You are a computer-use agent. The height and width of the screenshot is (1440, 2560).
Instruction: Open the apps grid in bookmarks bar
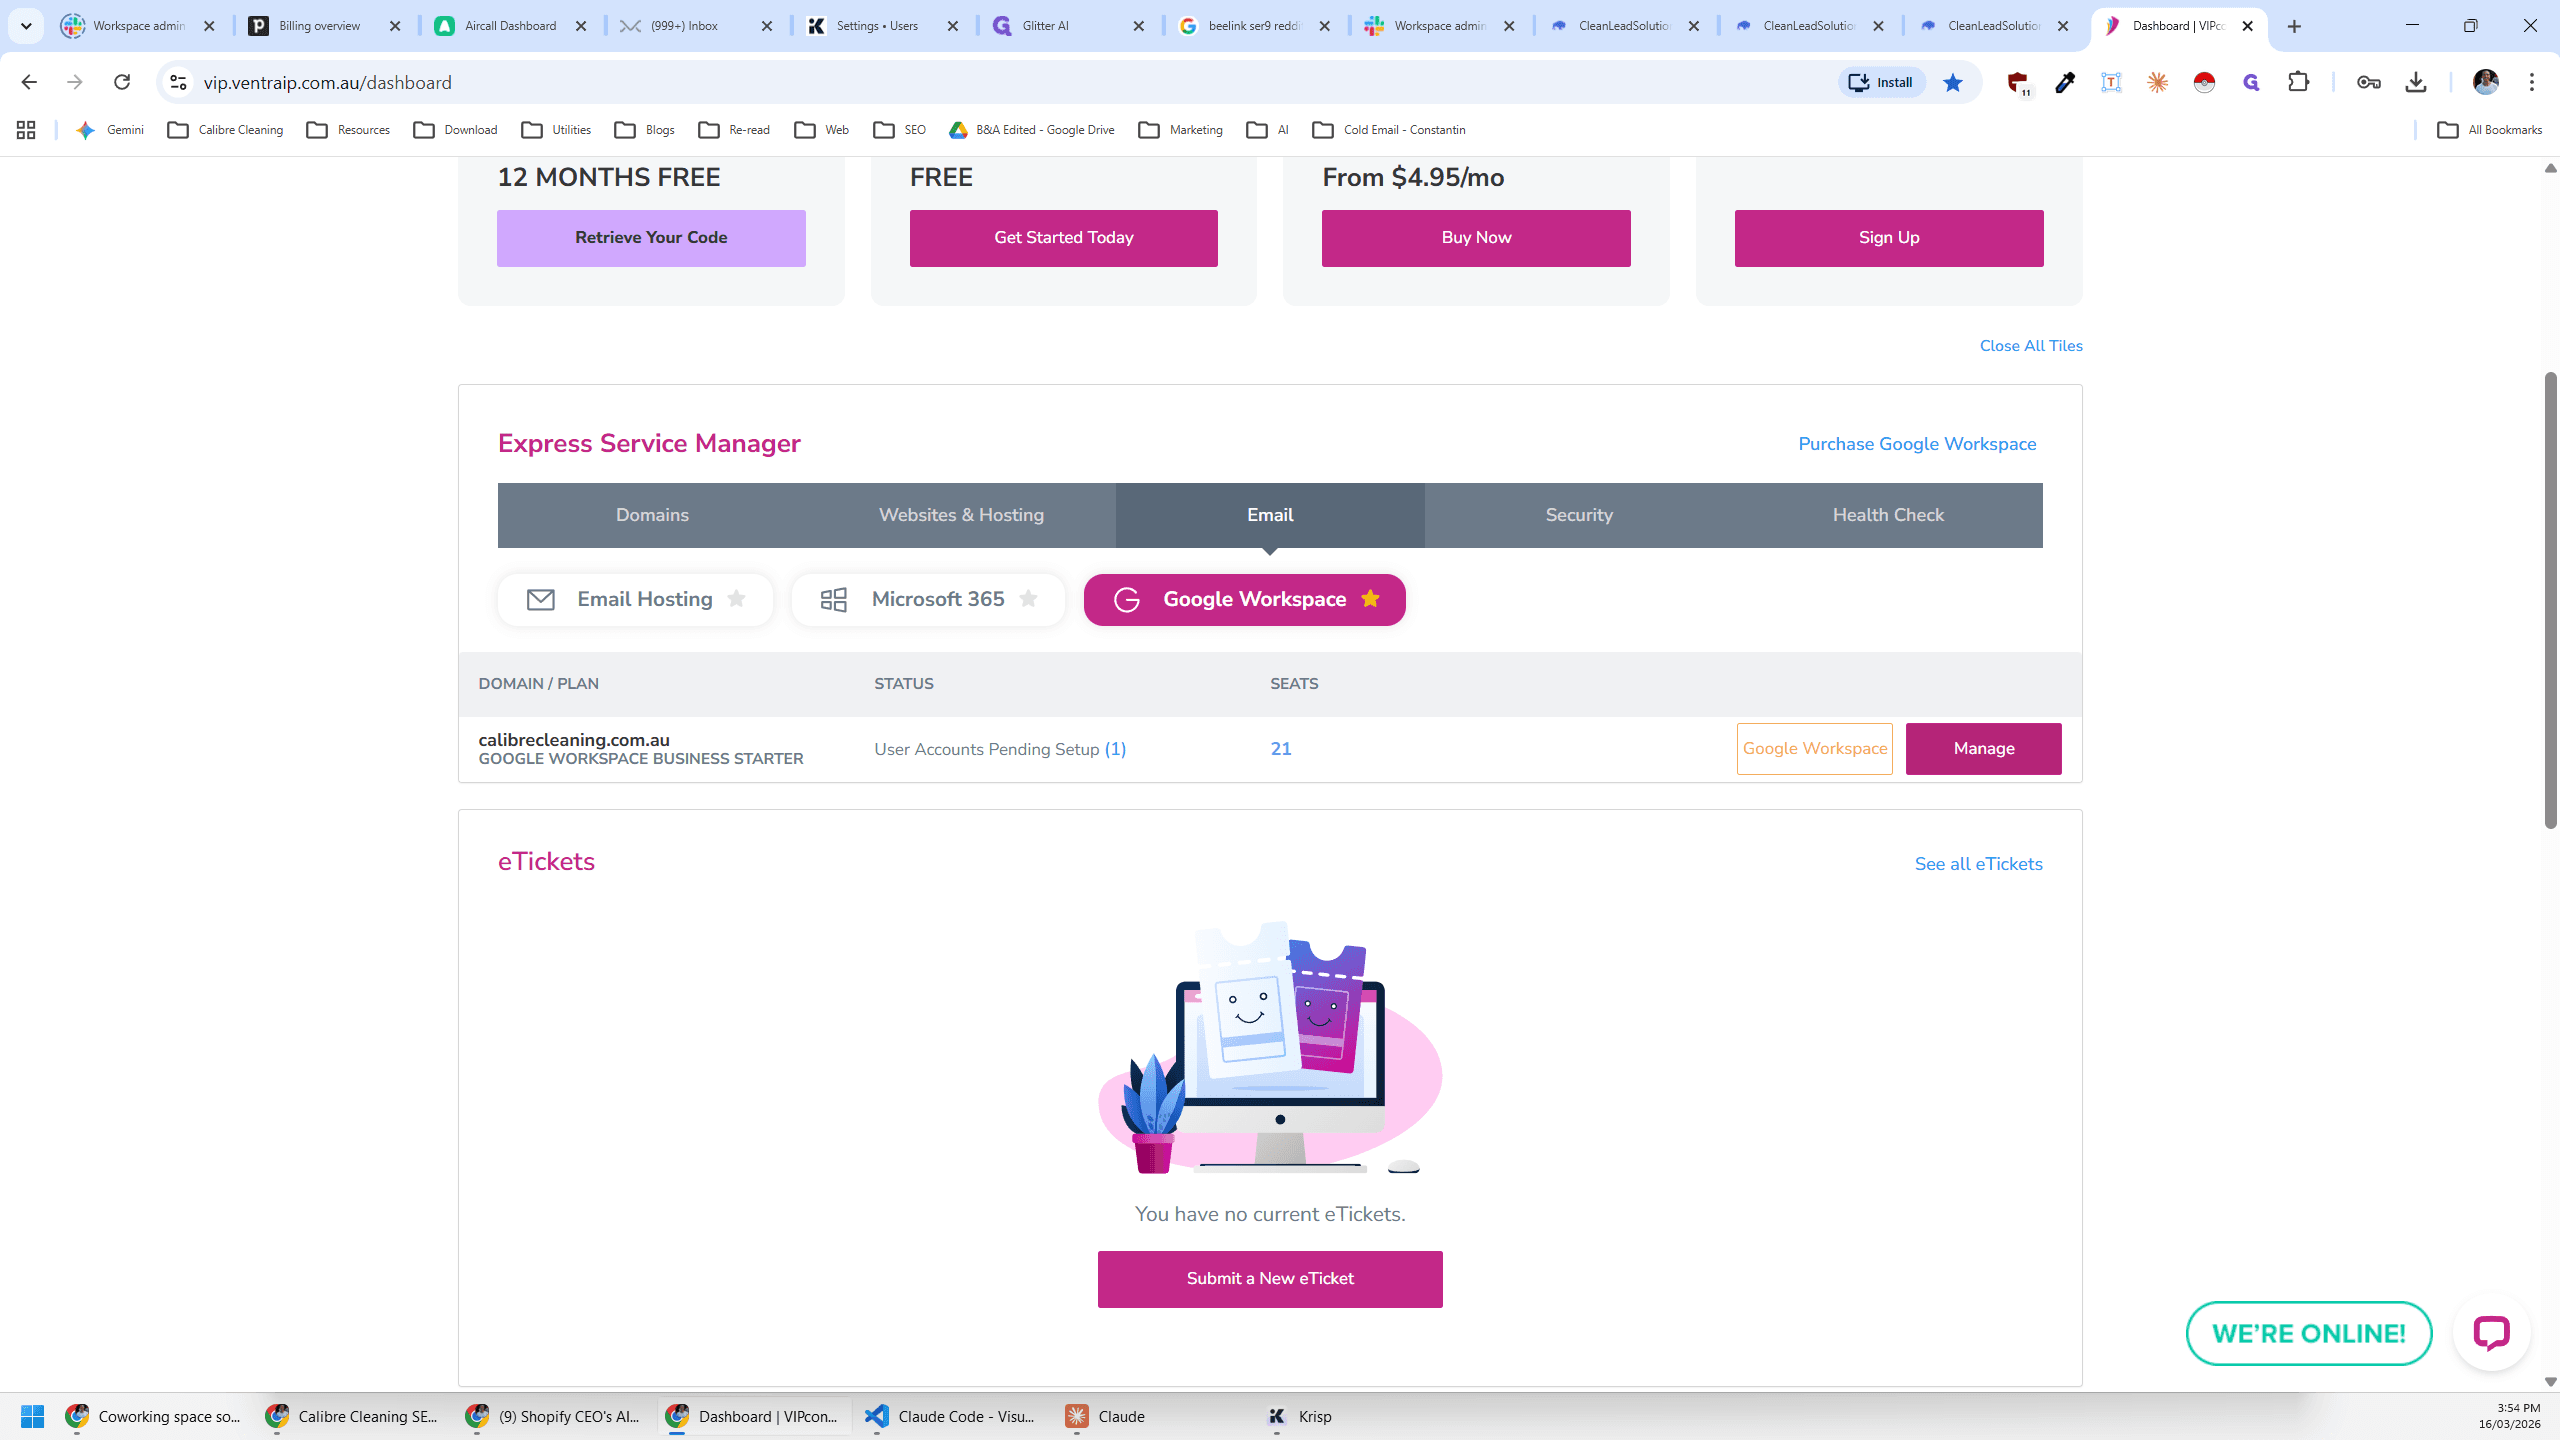(26, 130)
